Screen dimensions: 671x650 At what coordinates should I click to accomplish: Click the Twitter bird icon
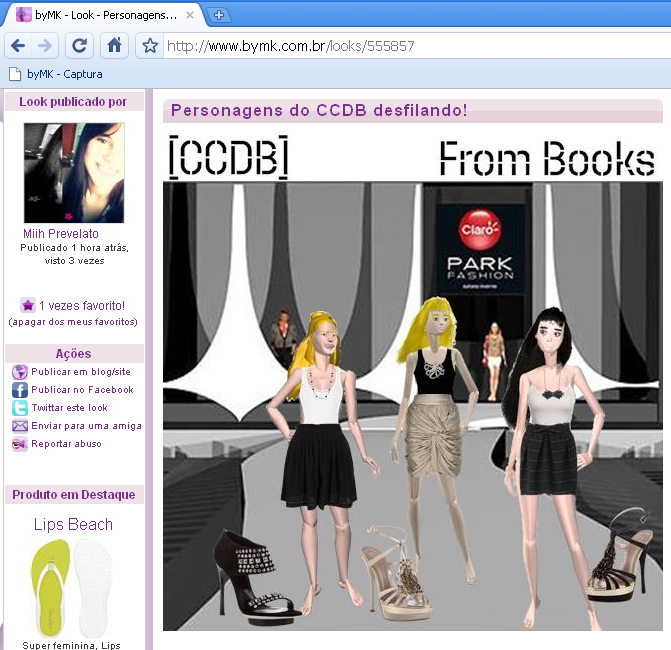pos(19,408)
